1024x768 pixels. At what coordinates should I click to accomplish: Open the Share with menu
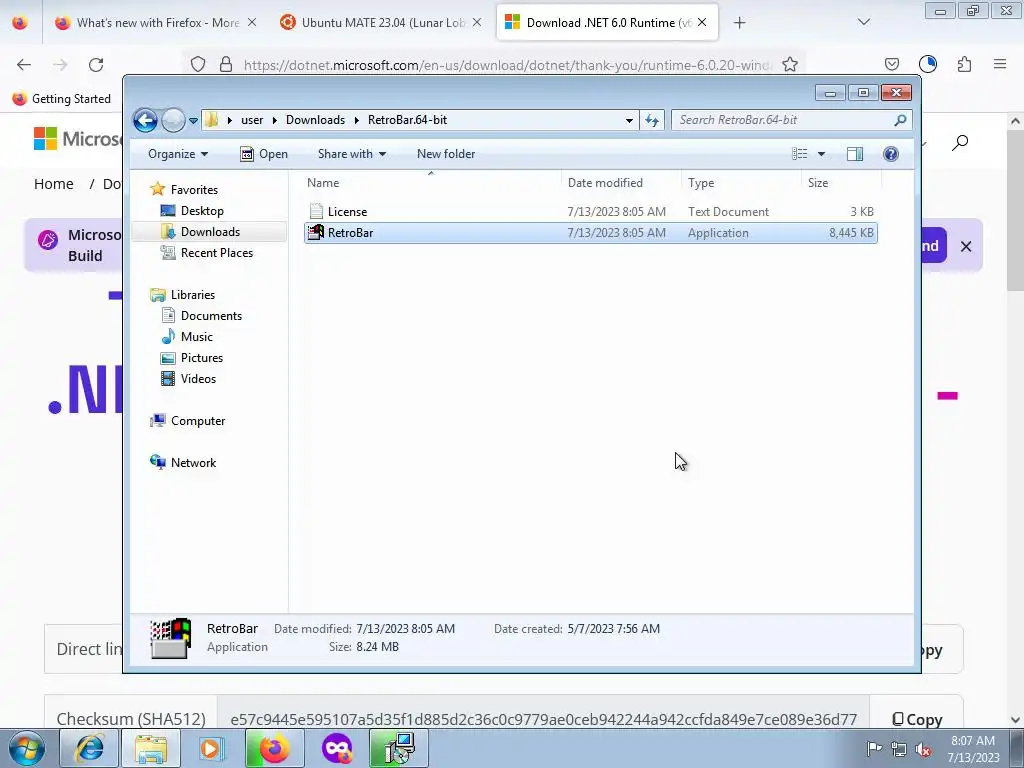[351, 154]
